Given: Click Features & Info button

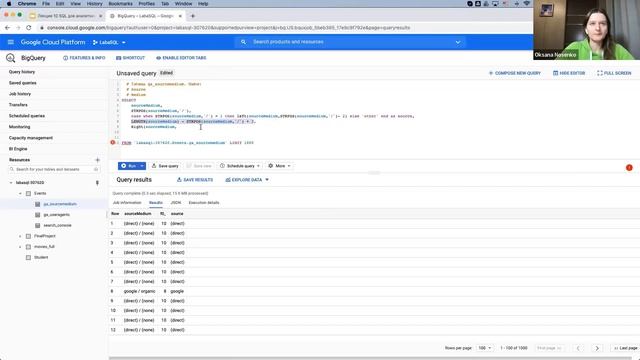Looking at the screenshot, I should tap(84, 58).
